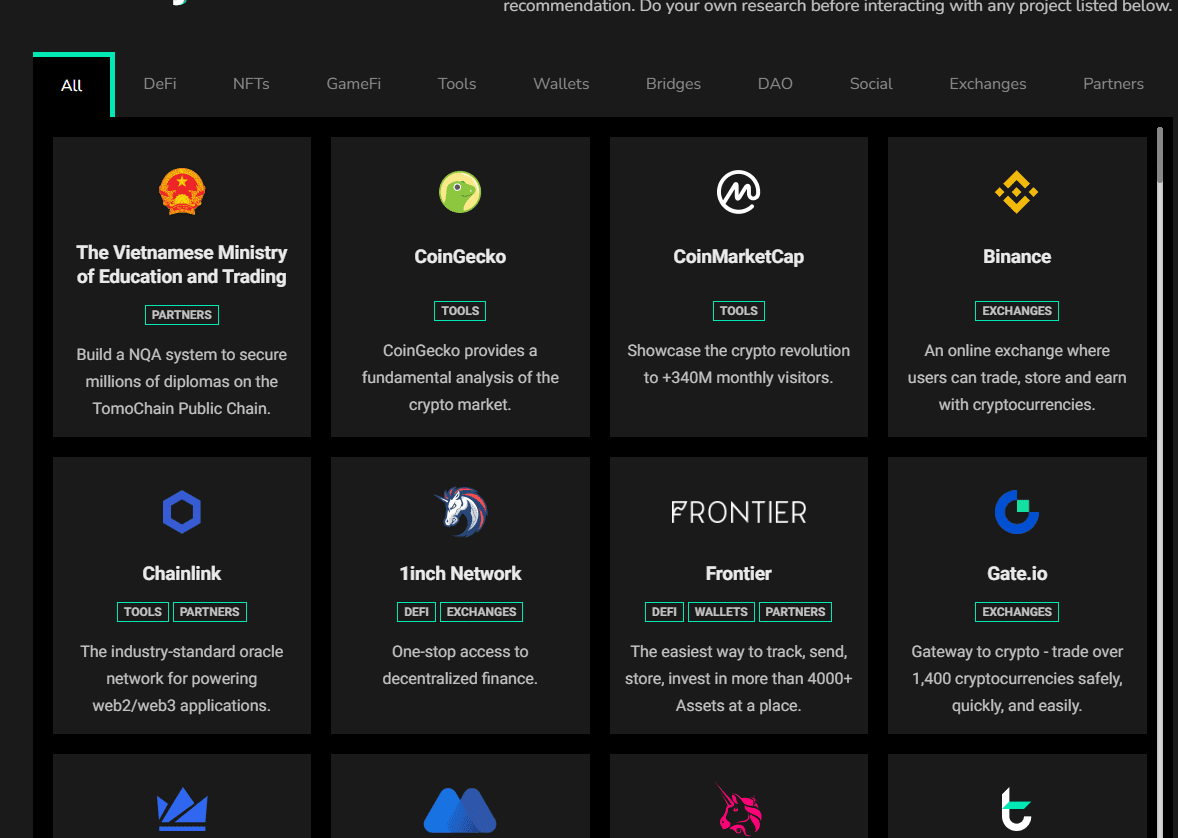Click the Frontier wordmark logo

[739, 513]
